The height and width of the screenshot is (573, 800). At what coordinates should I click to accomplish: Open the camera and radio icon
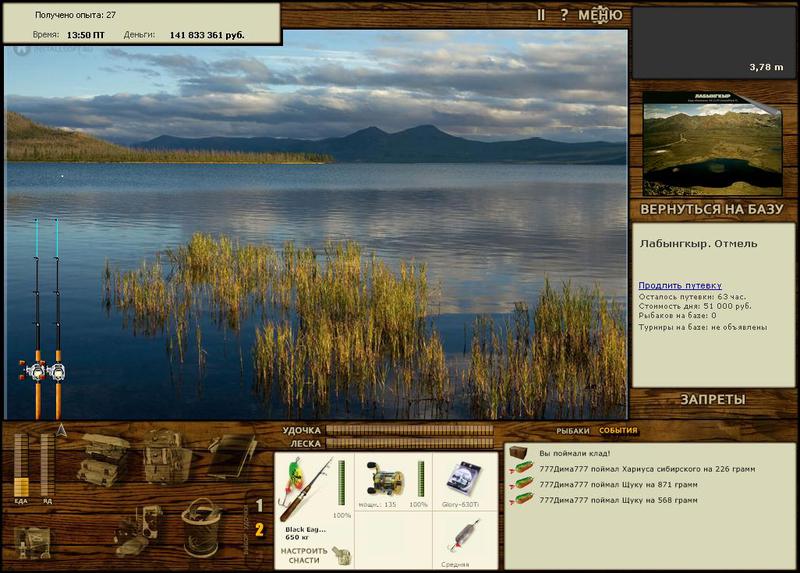[139, 531]
